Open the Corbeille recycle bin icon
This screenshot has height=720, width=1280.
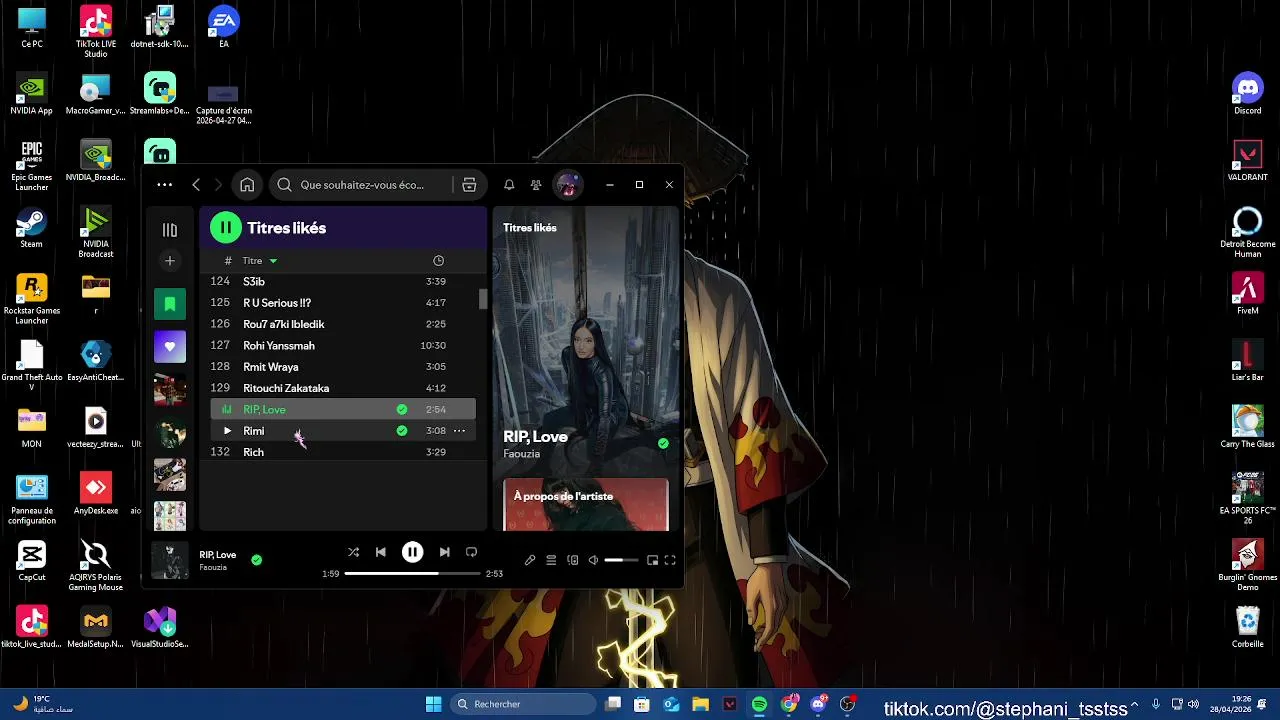click(x=1247, y=627)
